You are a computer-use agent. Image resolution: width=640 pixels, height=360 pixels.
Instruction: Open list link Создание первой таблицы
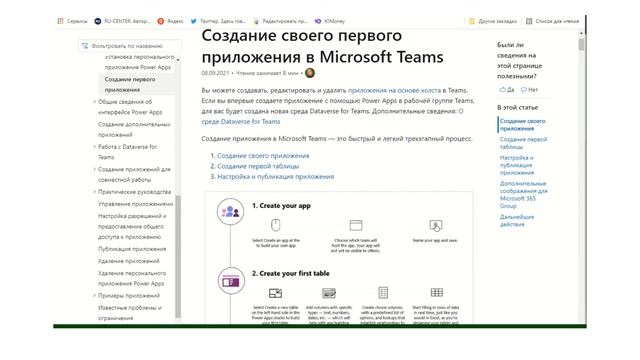coord(258,166)
